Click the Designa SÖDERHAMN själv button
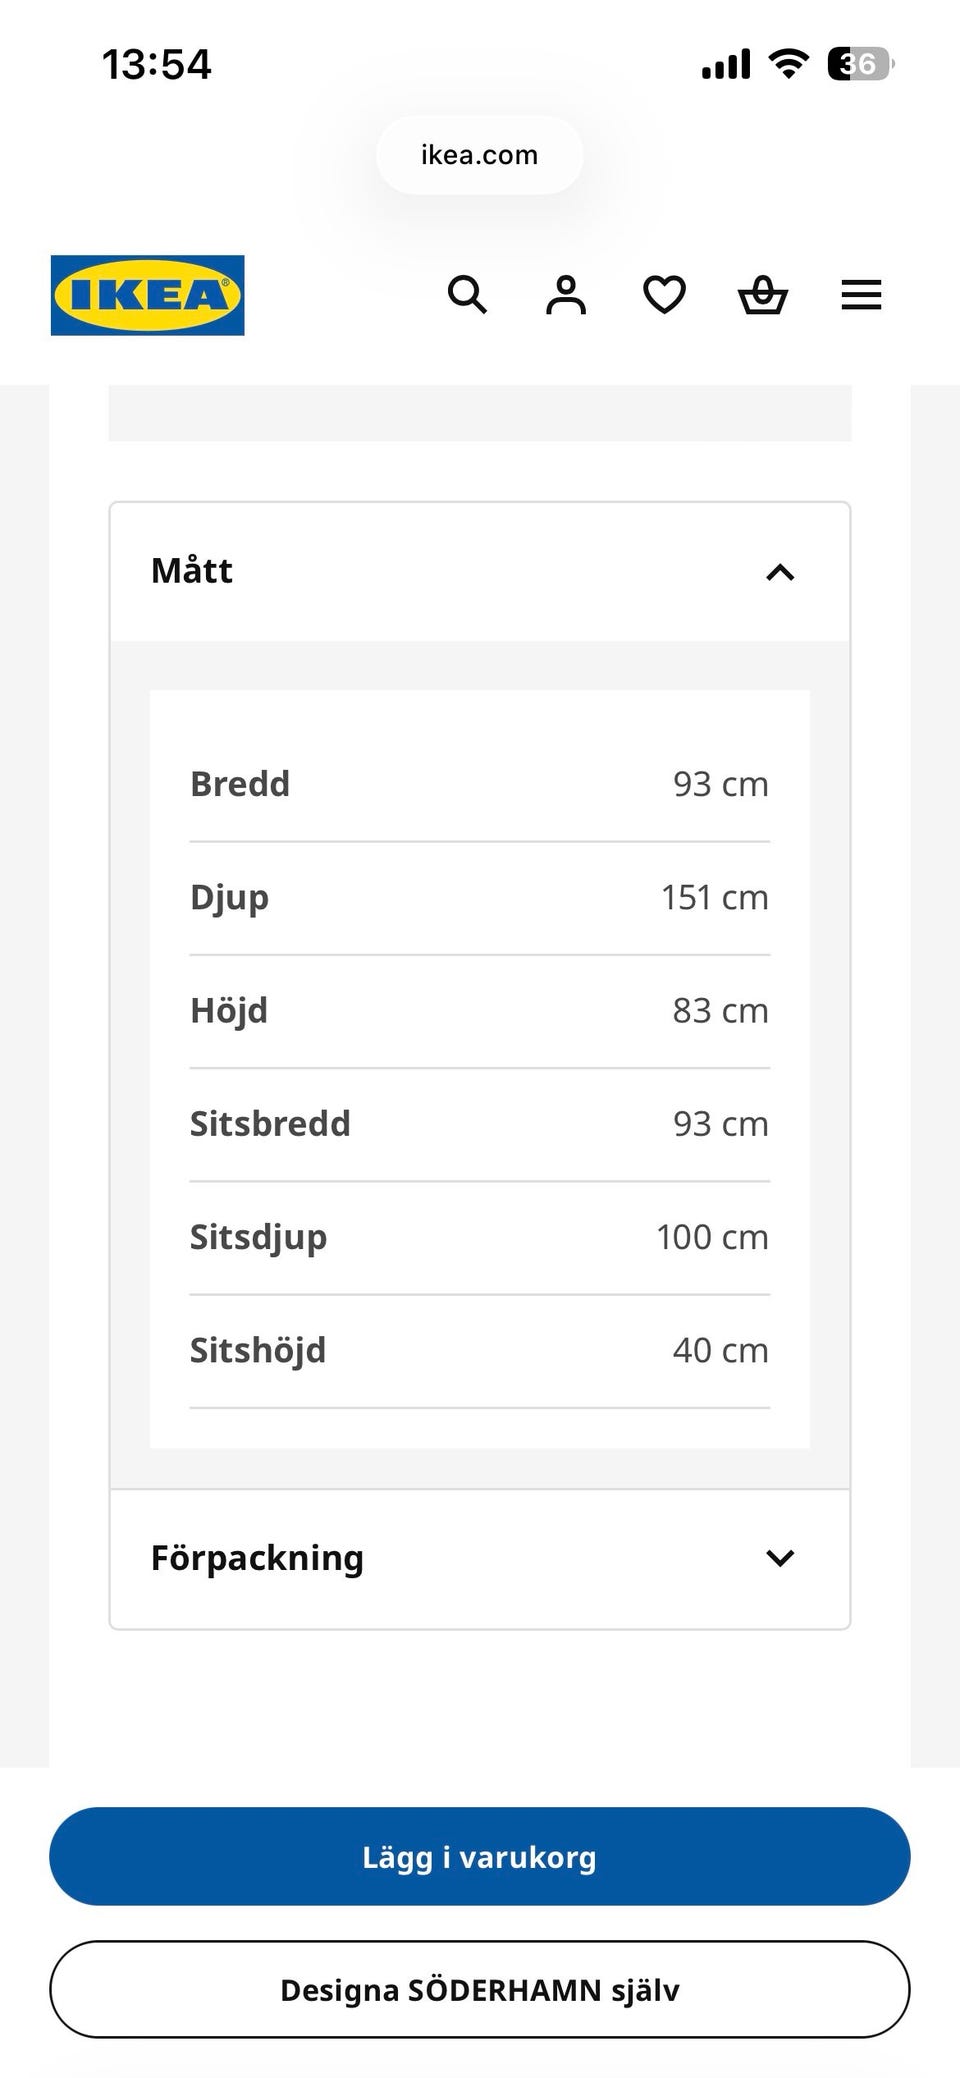960x2078 pixels. 480,1989
